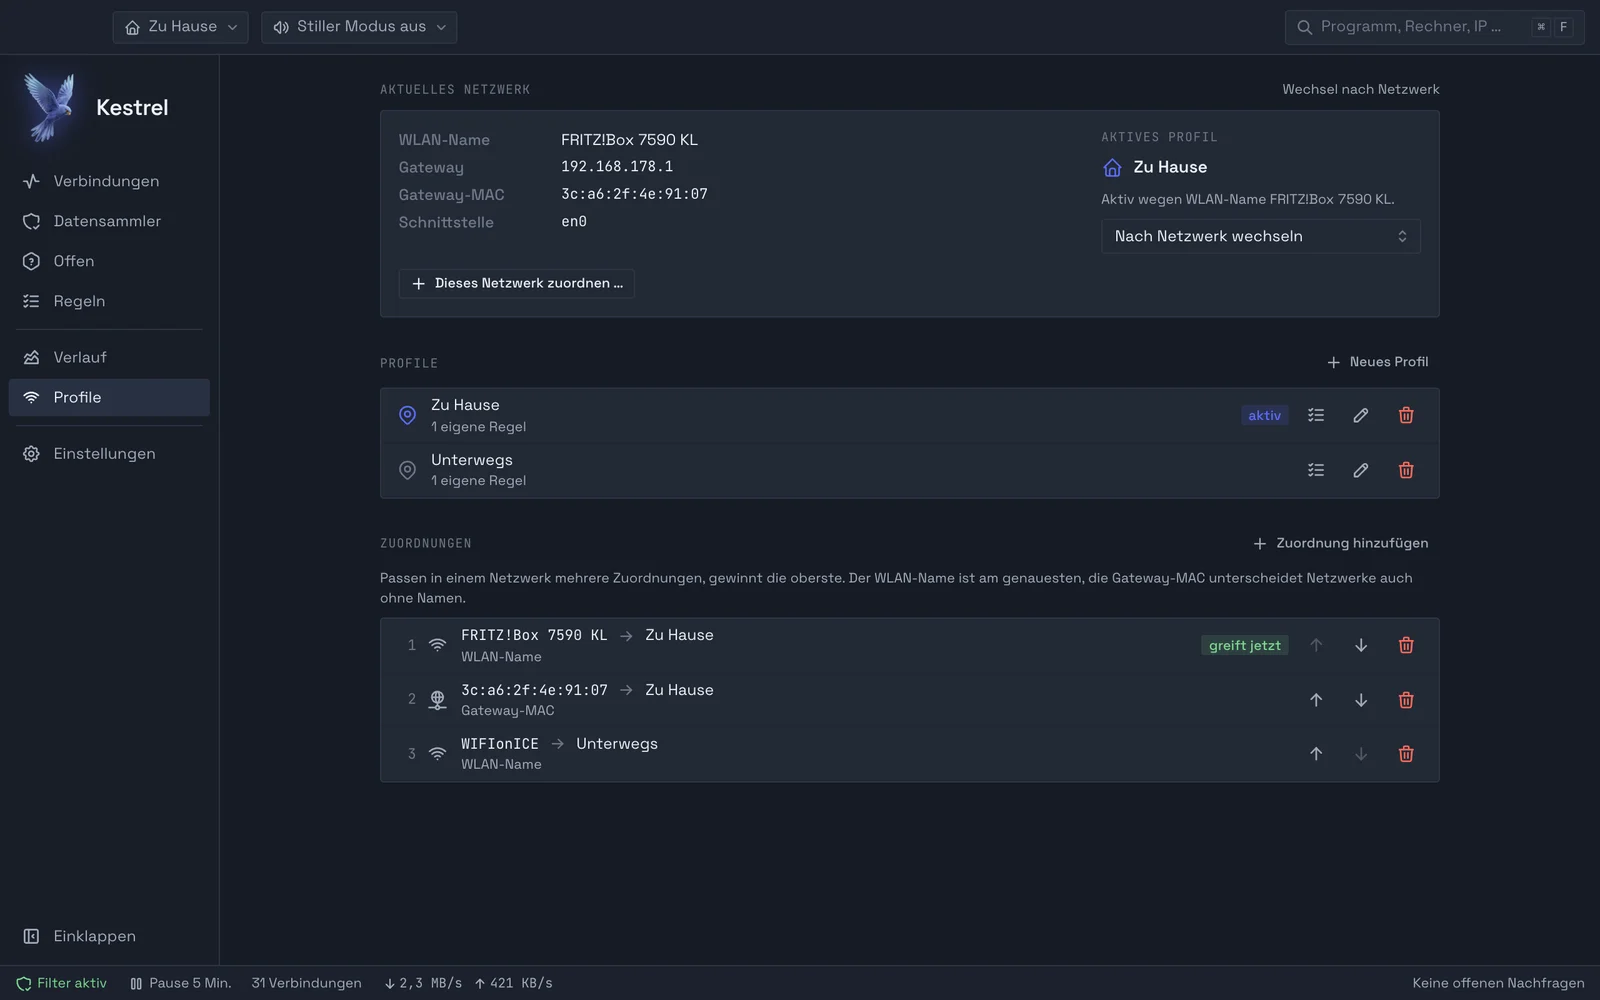Move the WIFIonICE mapping up
The height and width of the screenshot is (1000, 1600).
1316,754
